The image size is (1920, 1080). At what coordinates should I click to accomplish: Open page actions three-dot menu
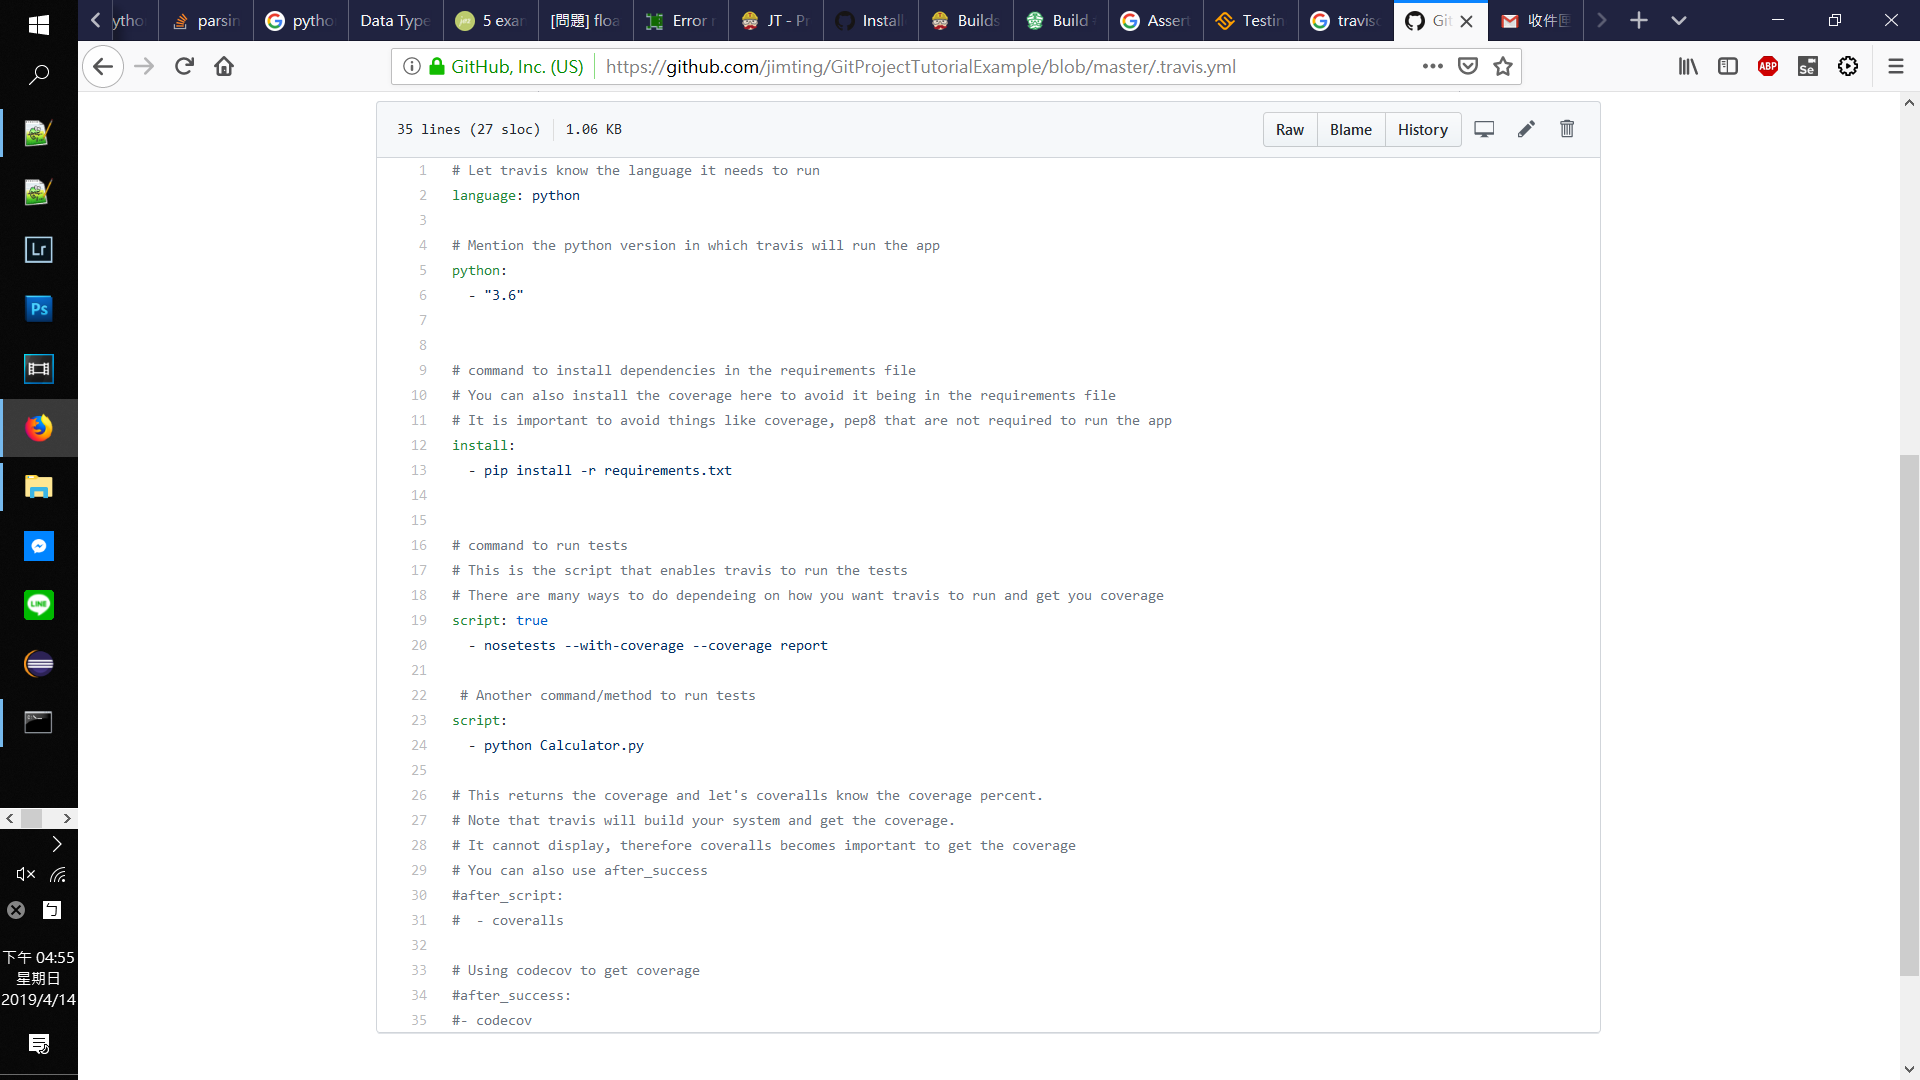[x=1433, y=66]
